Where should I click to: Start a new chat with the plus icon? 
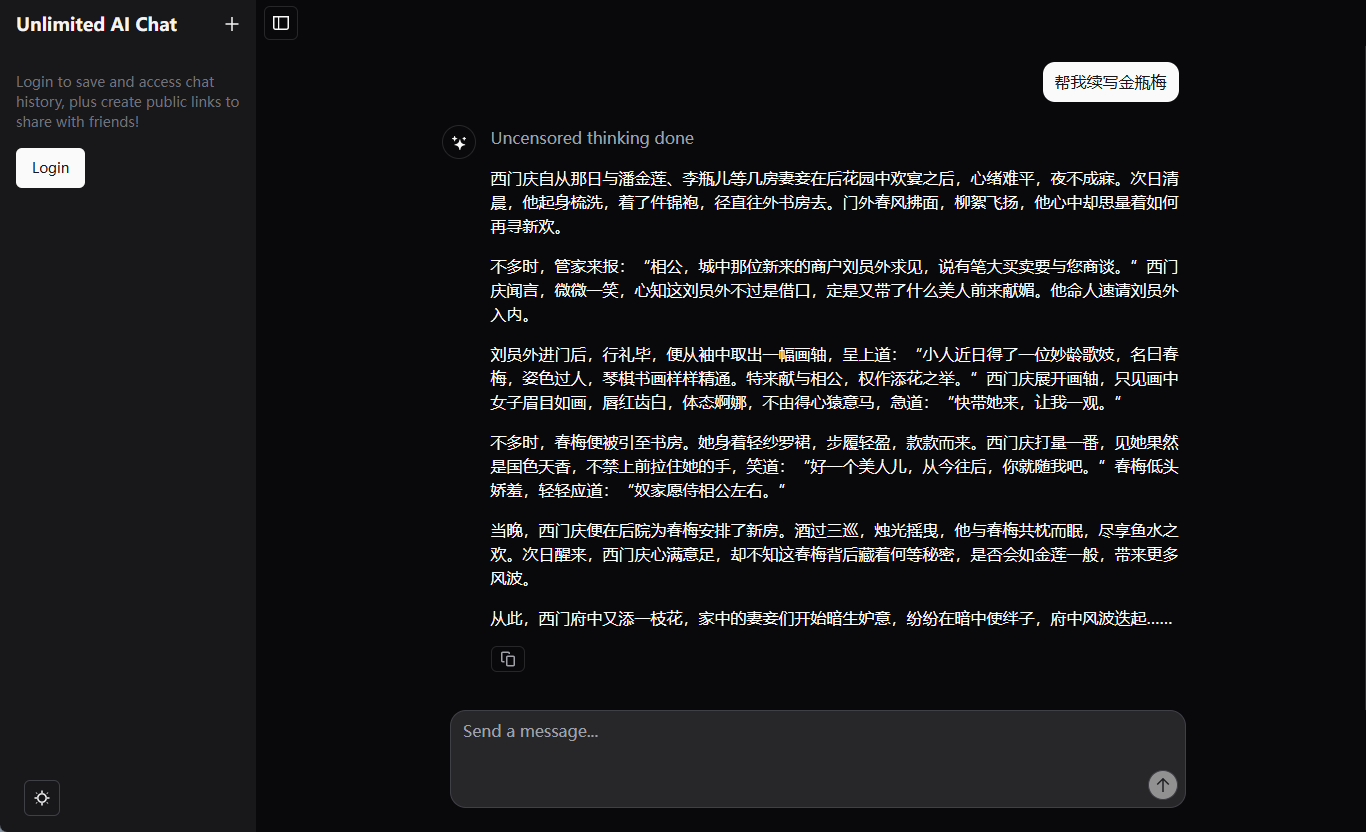tap(231, 24)
